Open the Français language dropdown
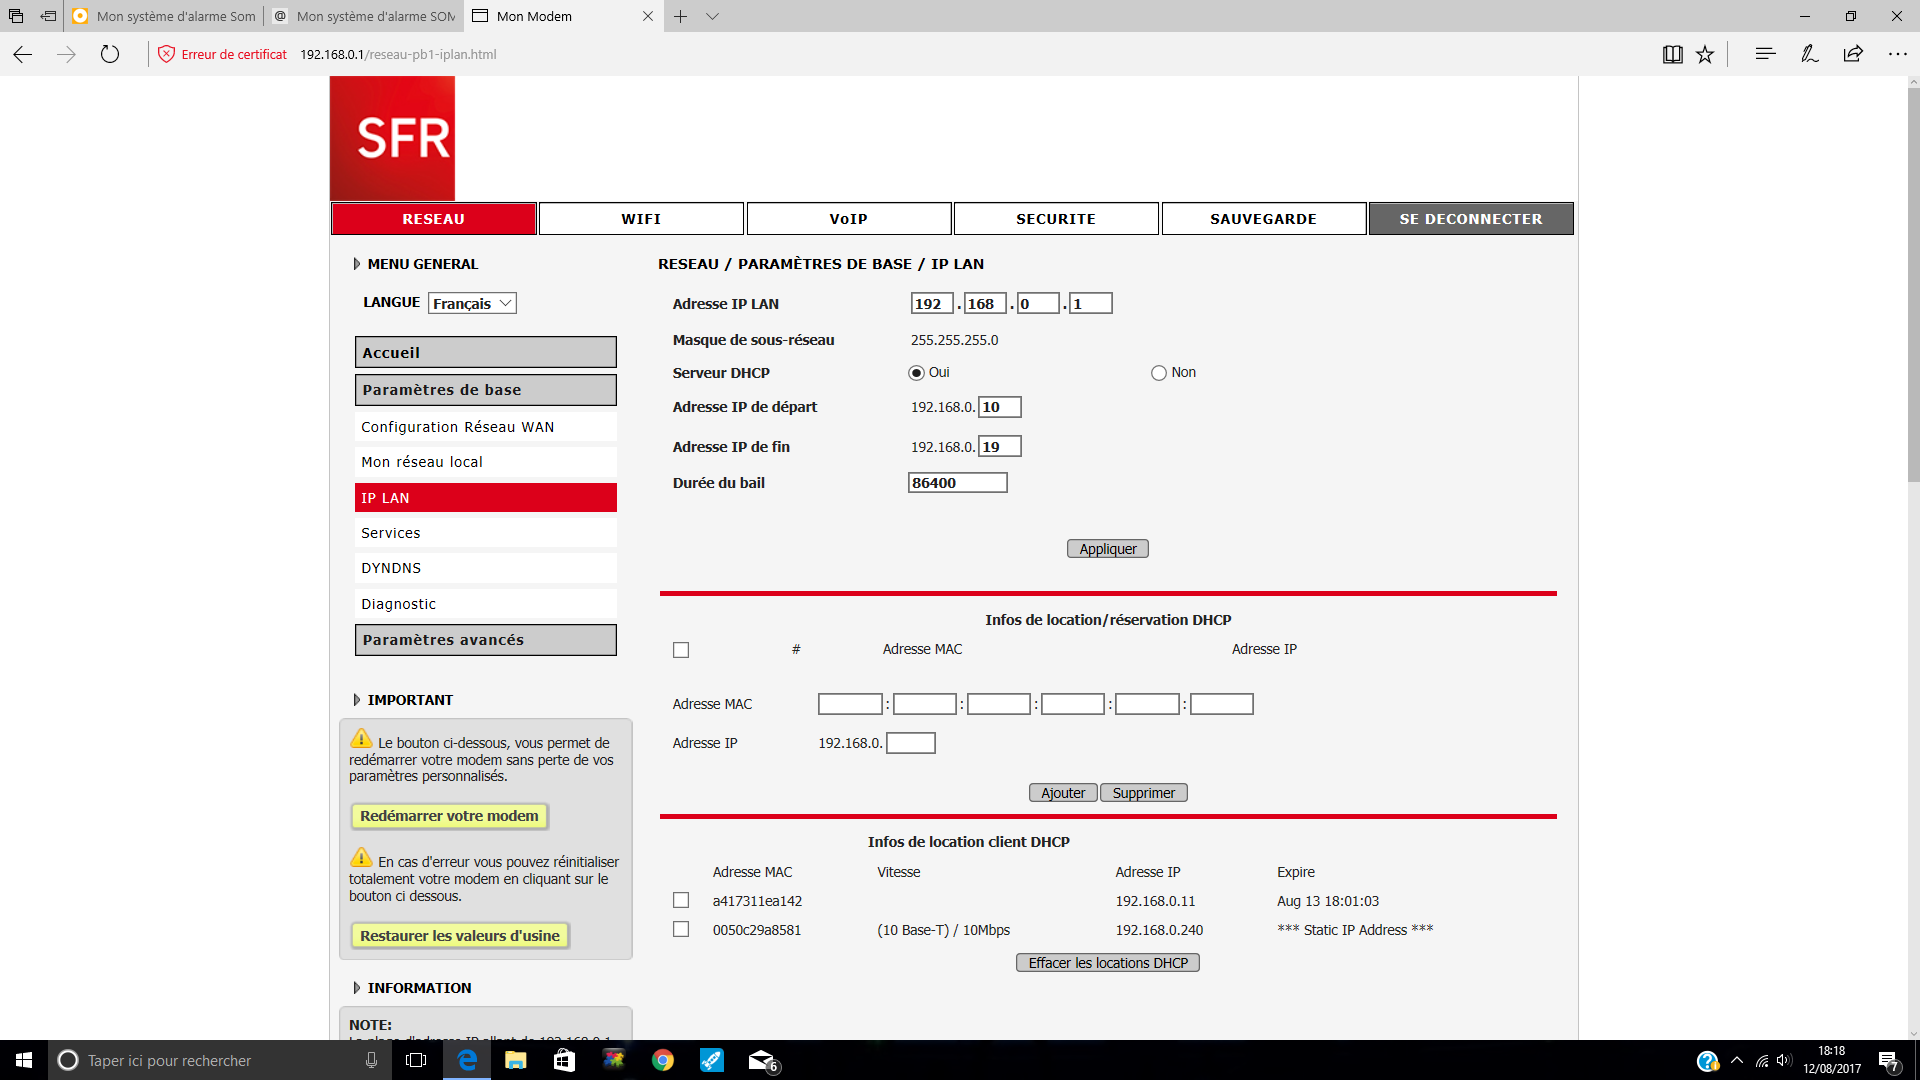The image size is (1920, 1080). click(472, 303)
